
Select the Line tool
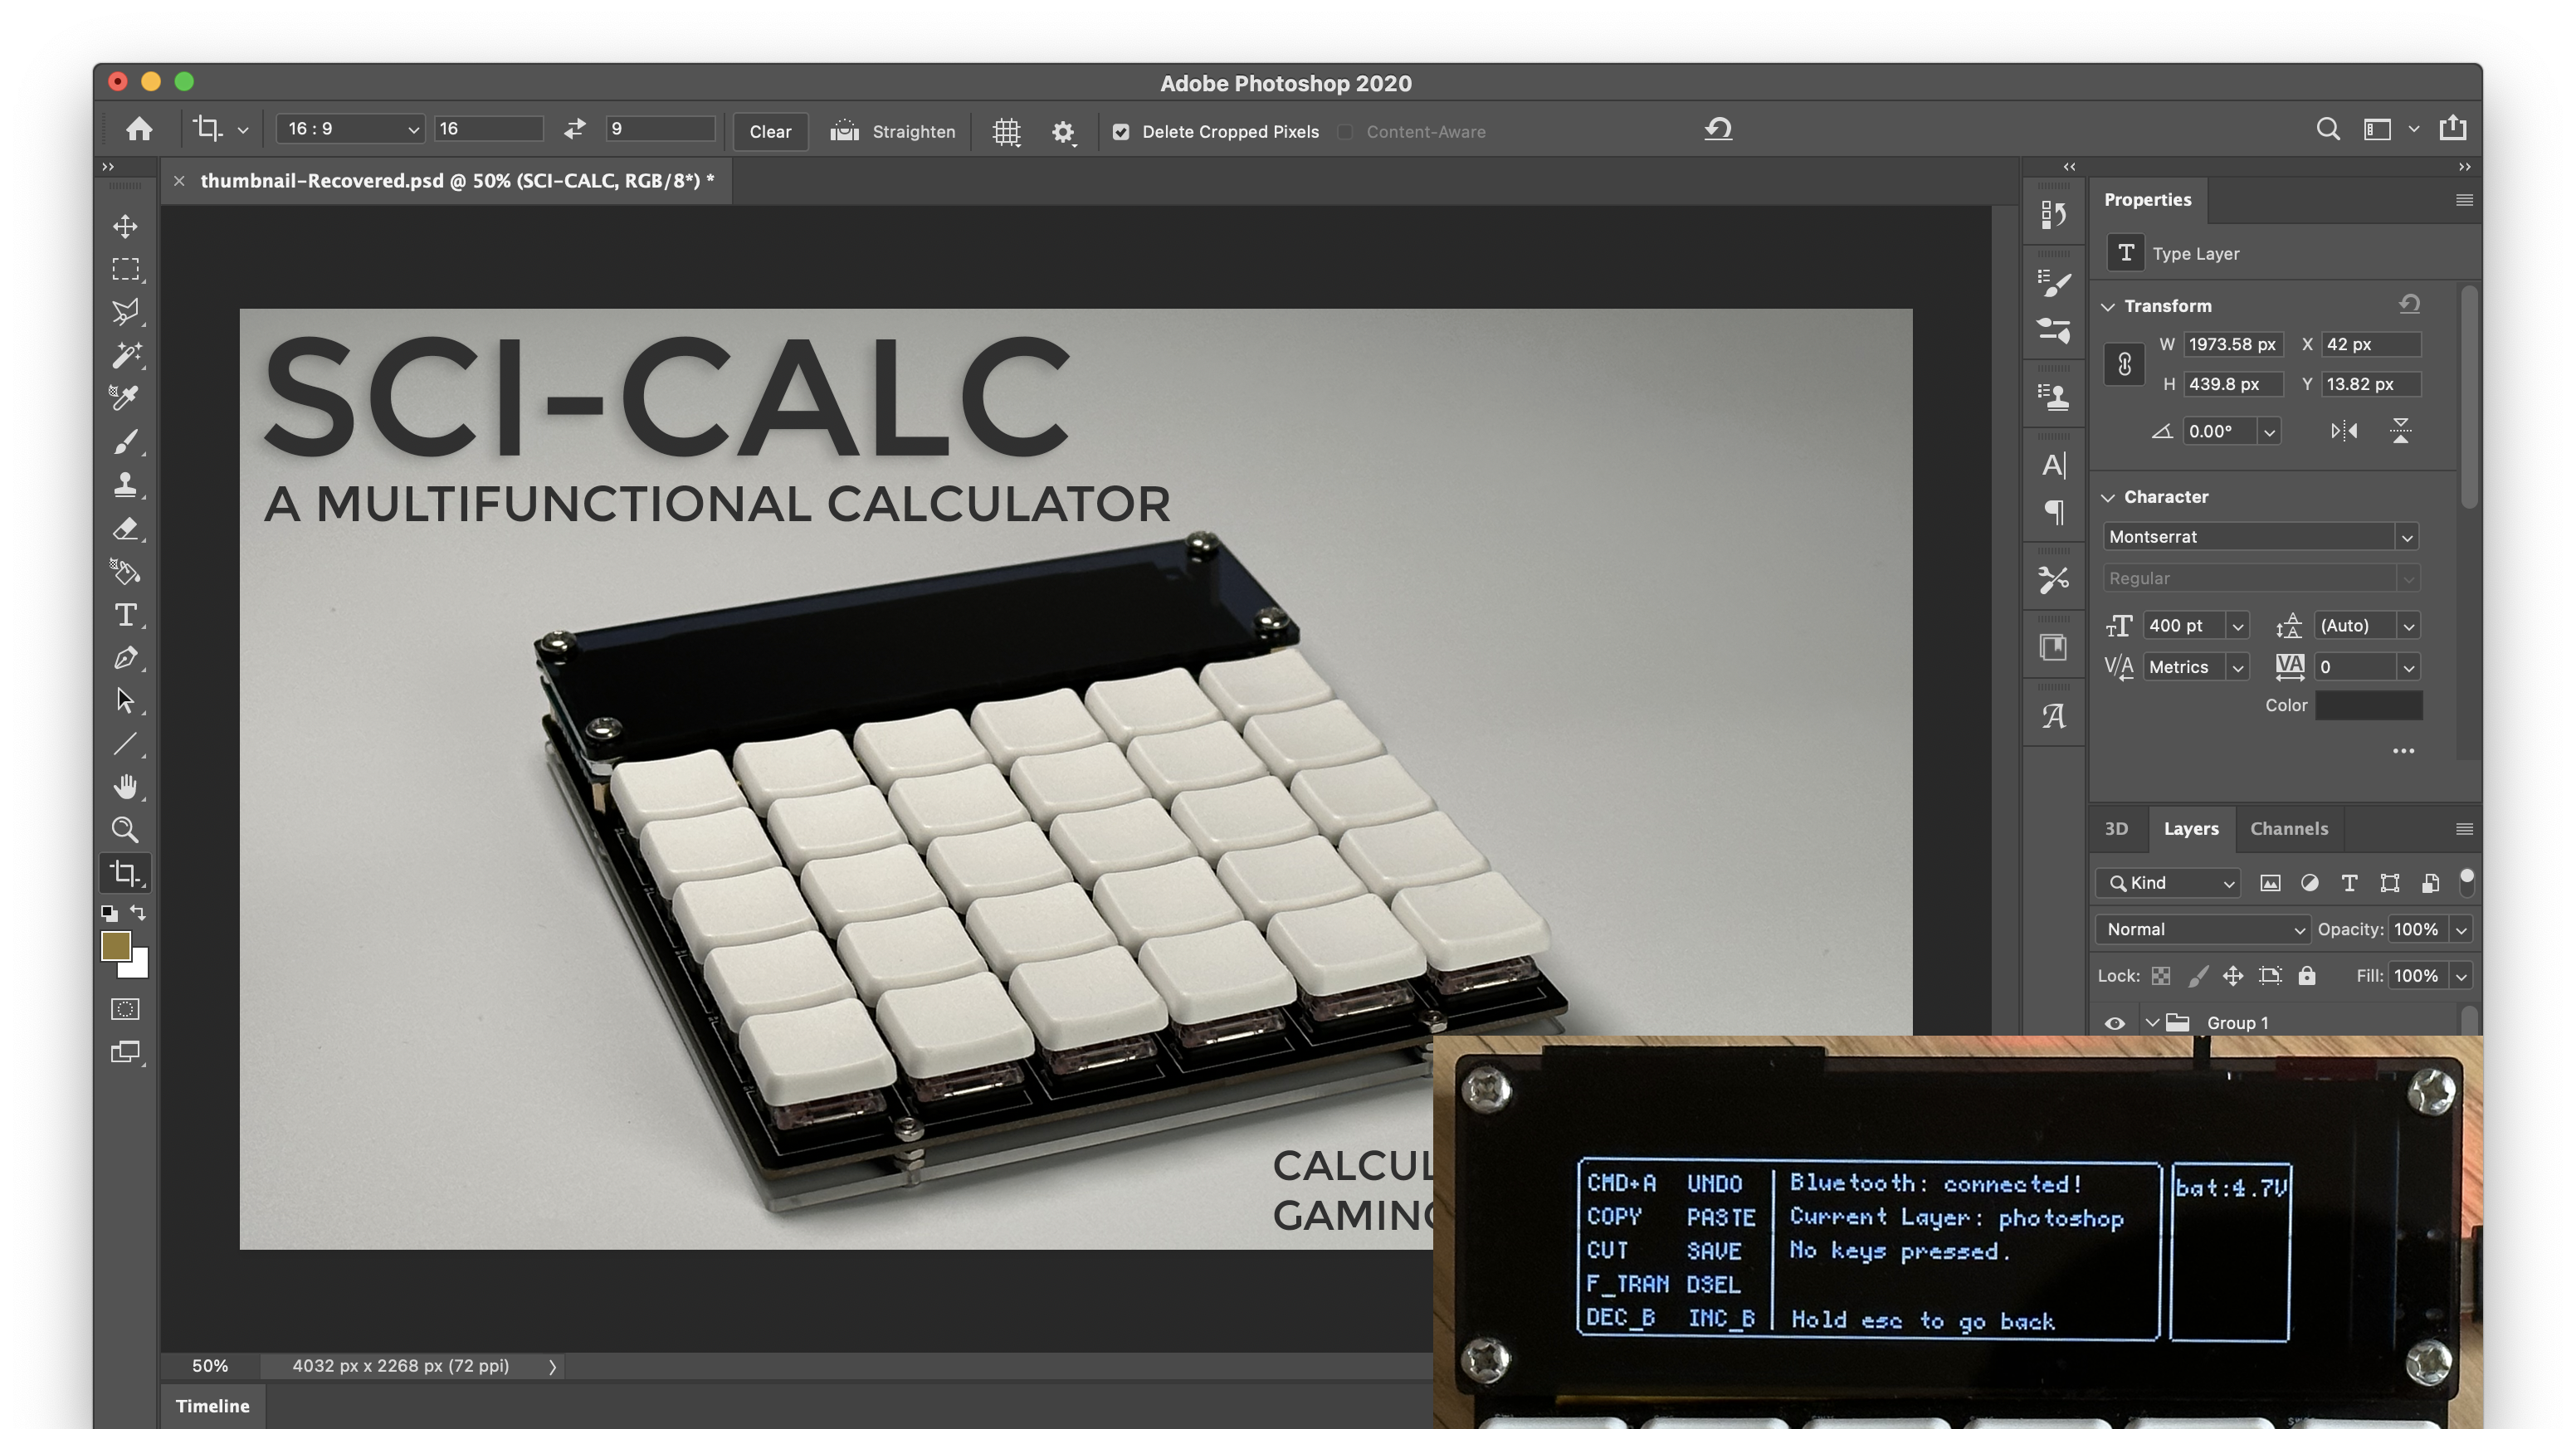click(x=125, y=744)
